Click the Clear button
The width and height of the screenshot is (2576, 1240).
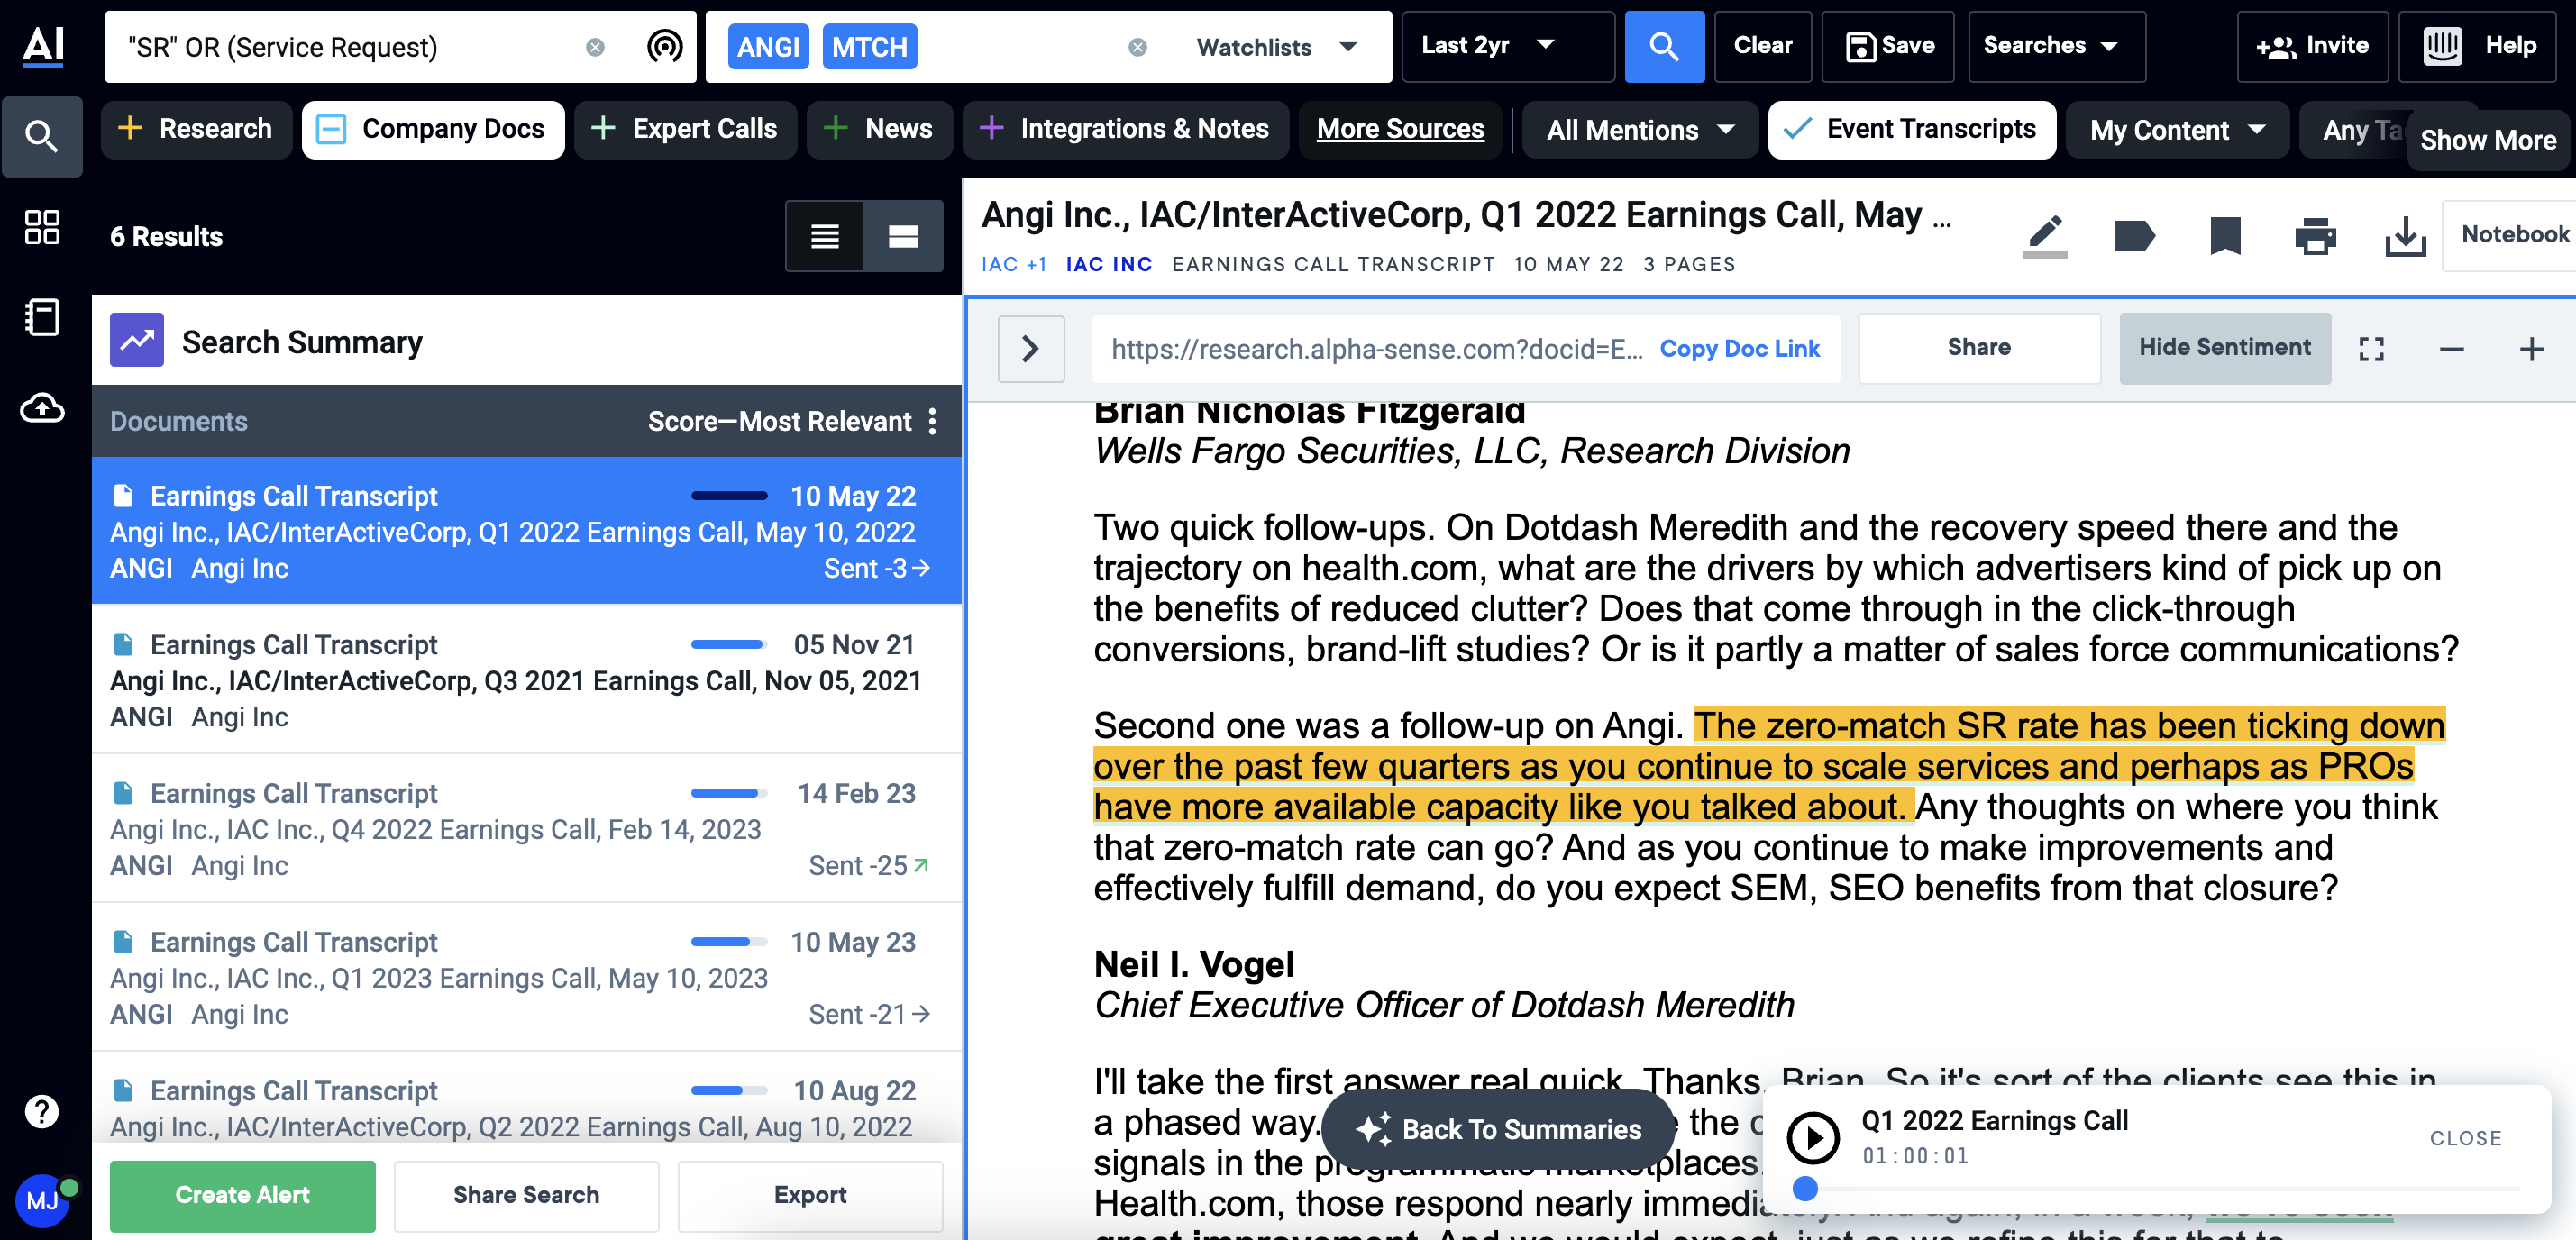(1762, 46)
